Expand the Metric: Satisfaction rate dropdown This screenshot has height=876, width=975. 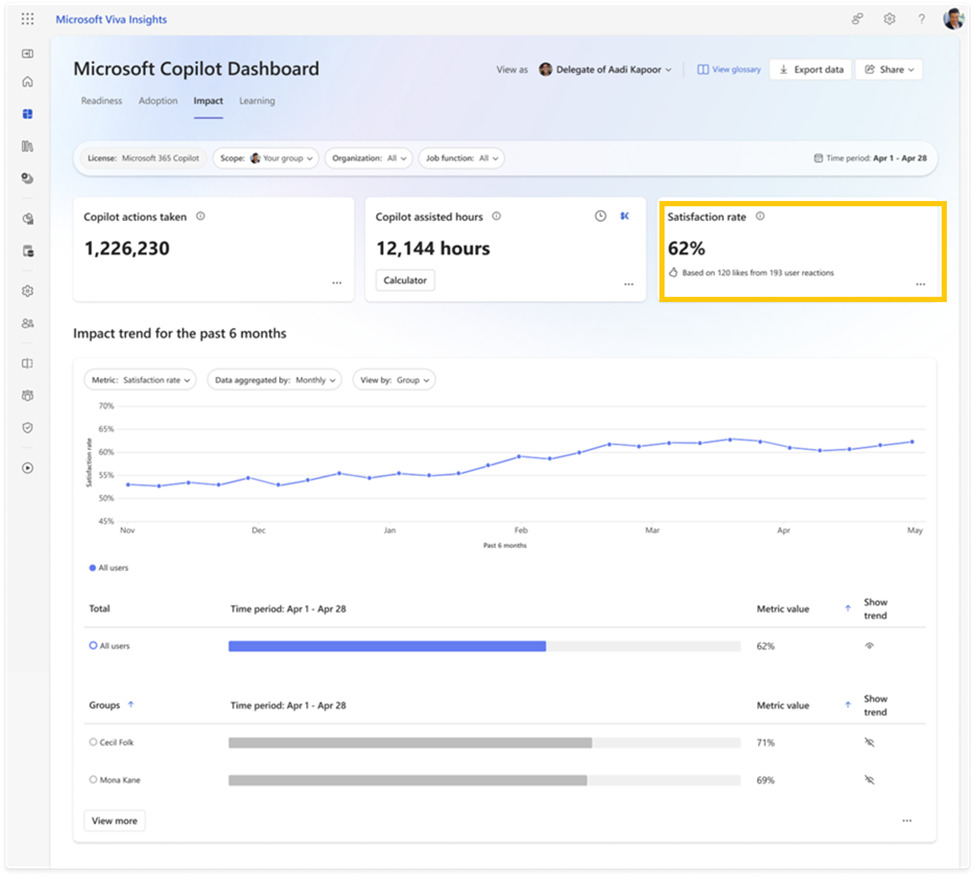[141, 380]
